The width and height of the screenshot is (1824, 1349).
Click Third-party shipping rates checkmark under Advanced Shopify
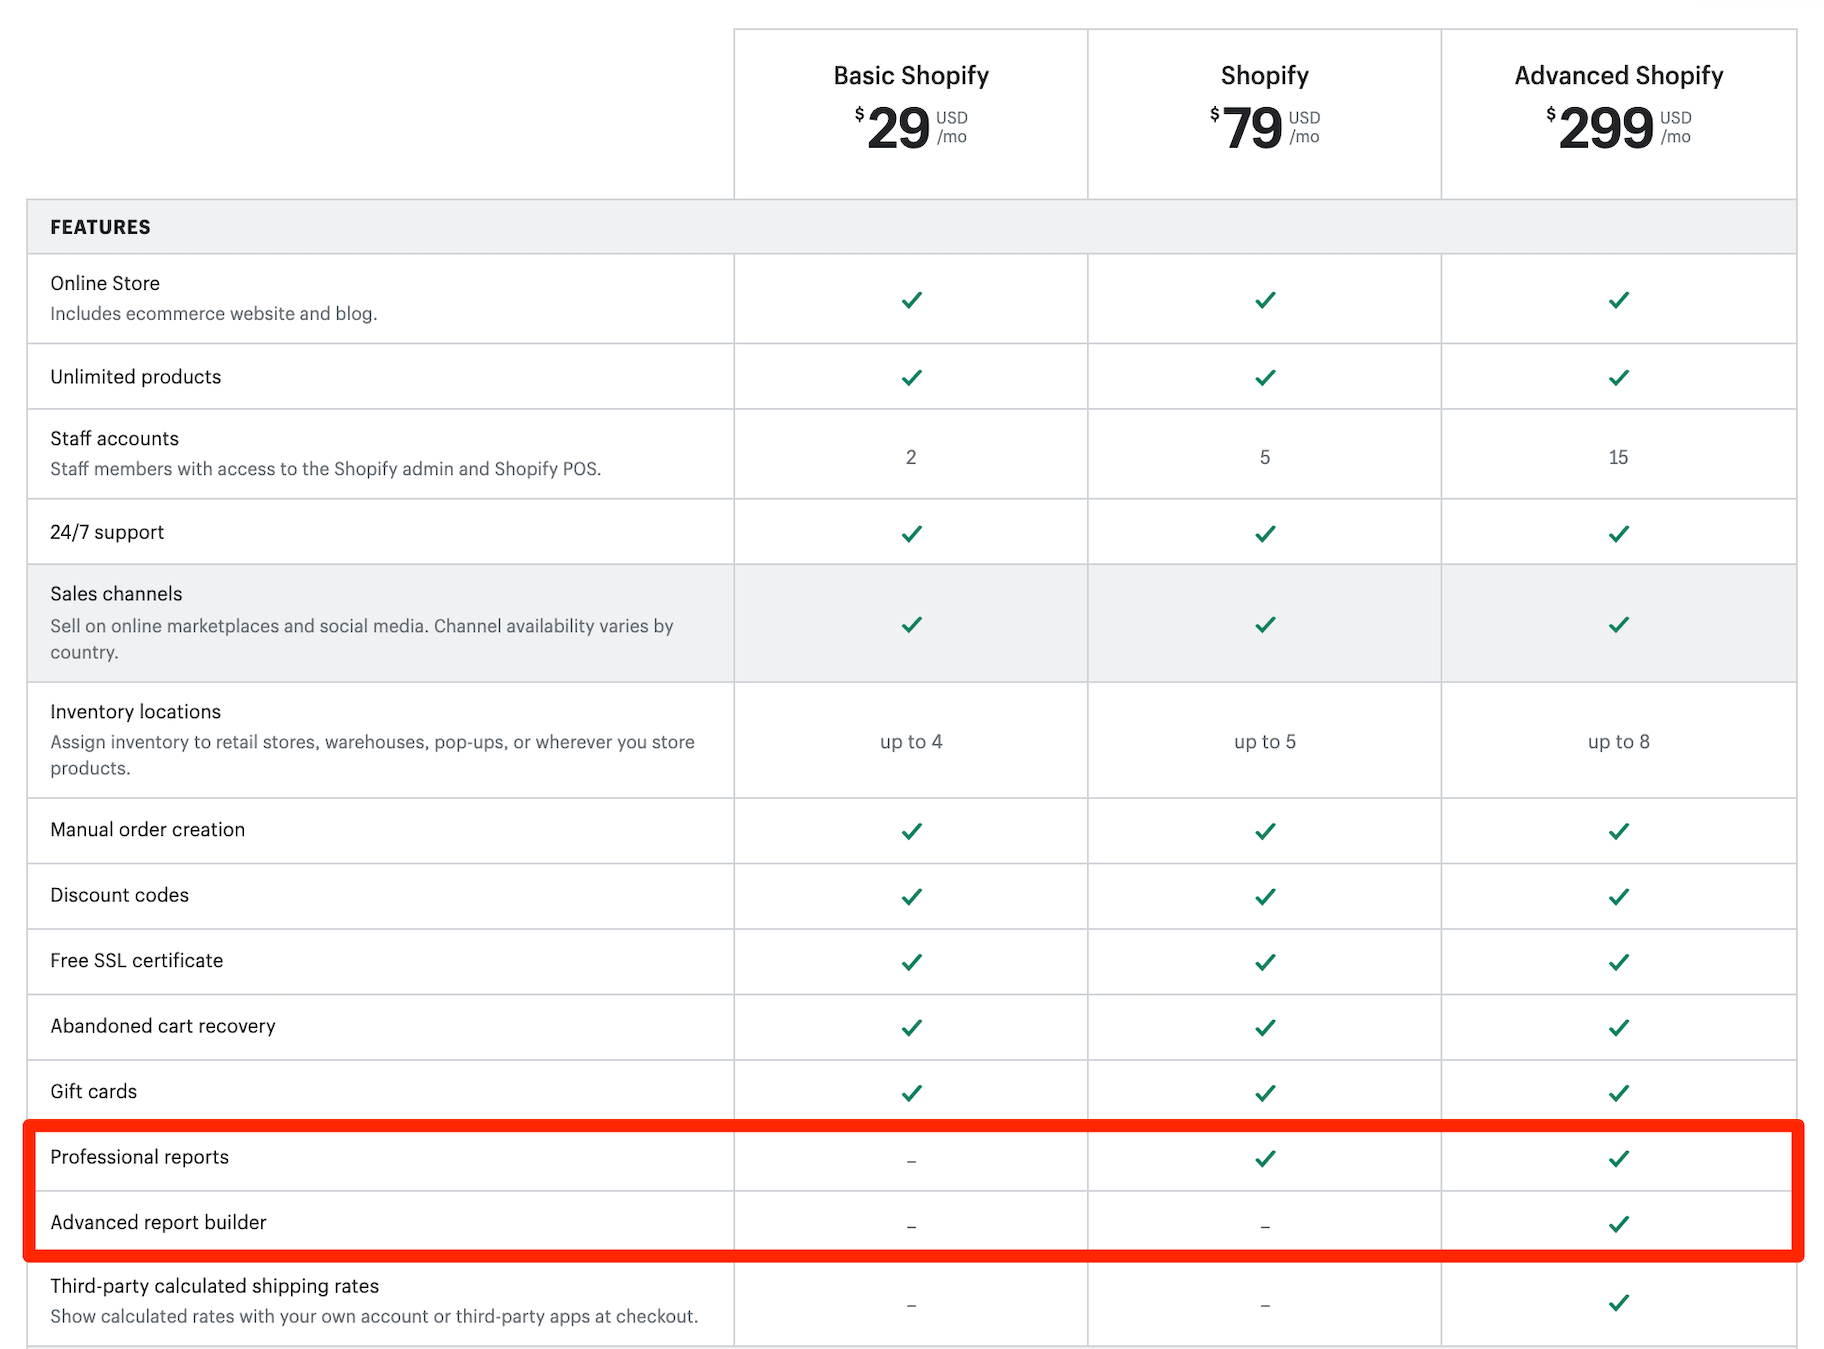coord(1618,1303)
